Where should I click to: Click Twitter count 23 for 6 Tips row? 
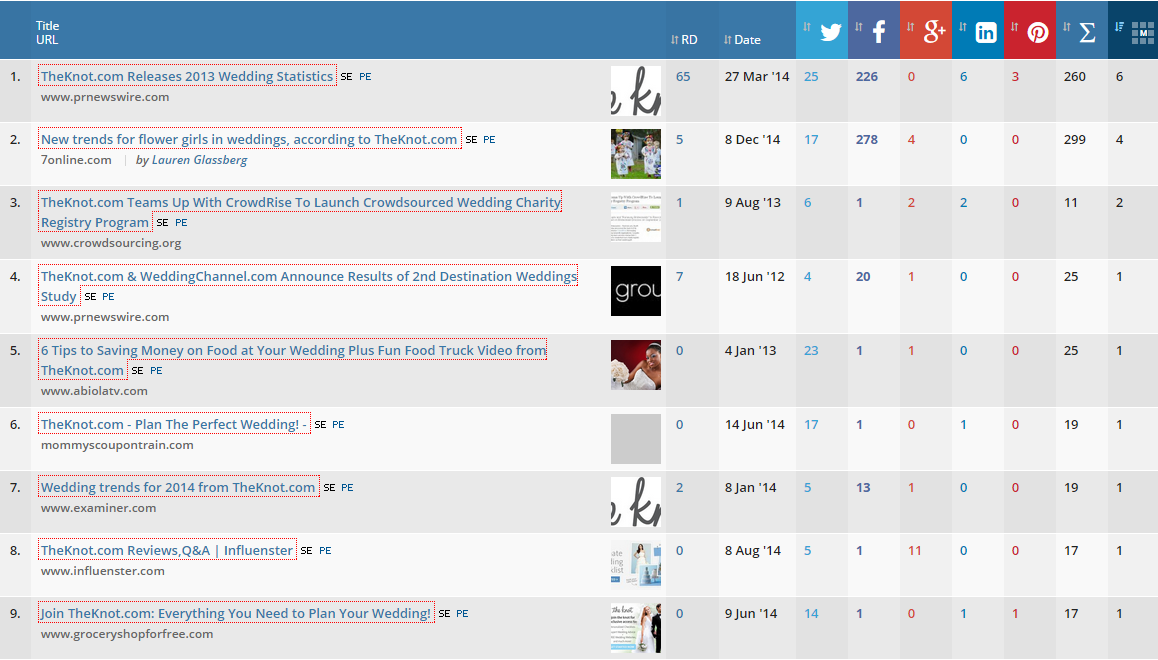(811, 350)
